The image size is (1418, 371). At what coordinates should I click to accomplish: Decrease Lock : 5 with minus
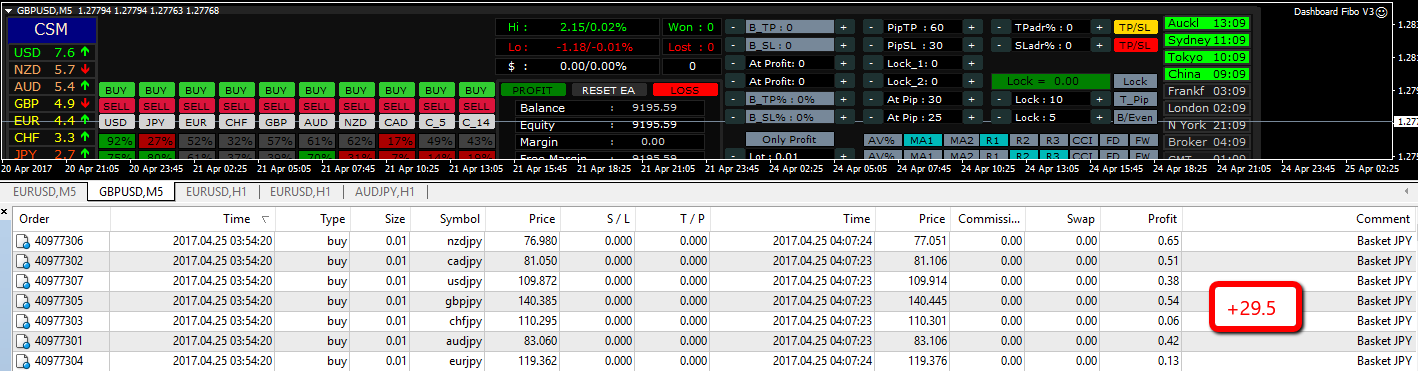[1000, 118]
